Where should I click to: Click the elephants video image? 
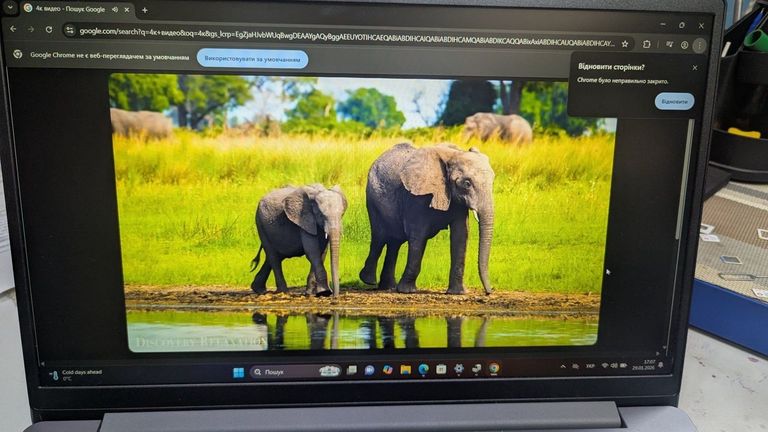362,210
